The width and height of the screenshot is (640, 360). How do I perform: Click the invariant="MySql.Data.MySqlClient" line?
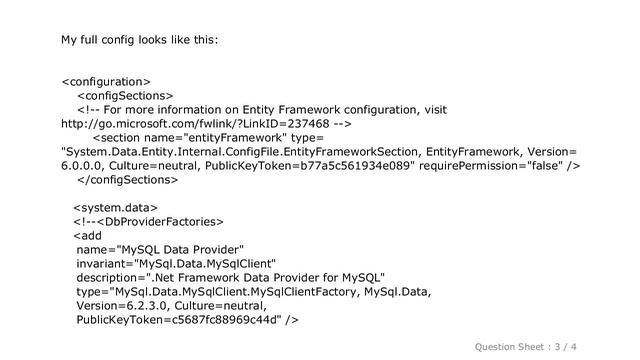[176, 264]
